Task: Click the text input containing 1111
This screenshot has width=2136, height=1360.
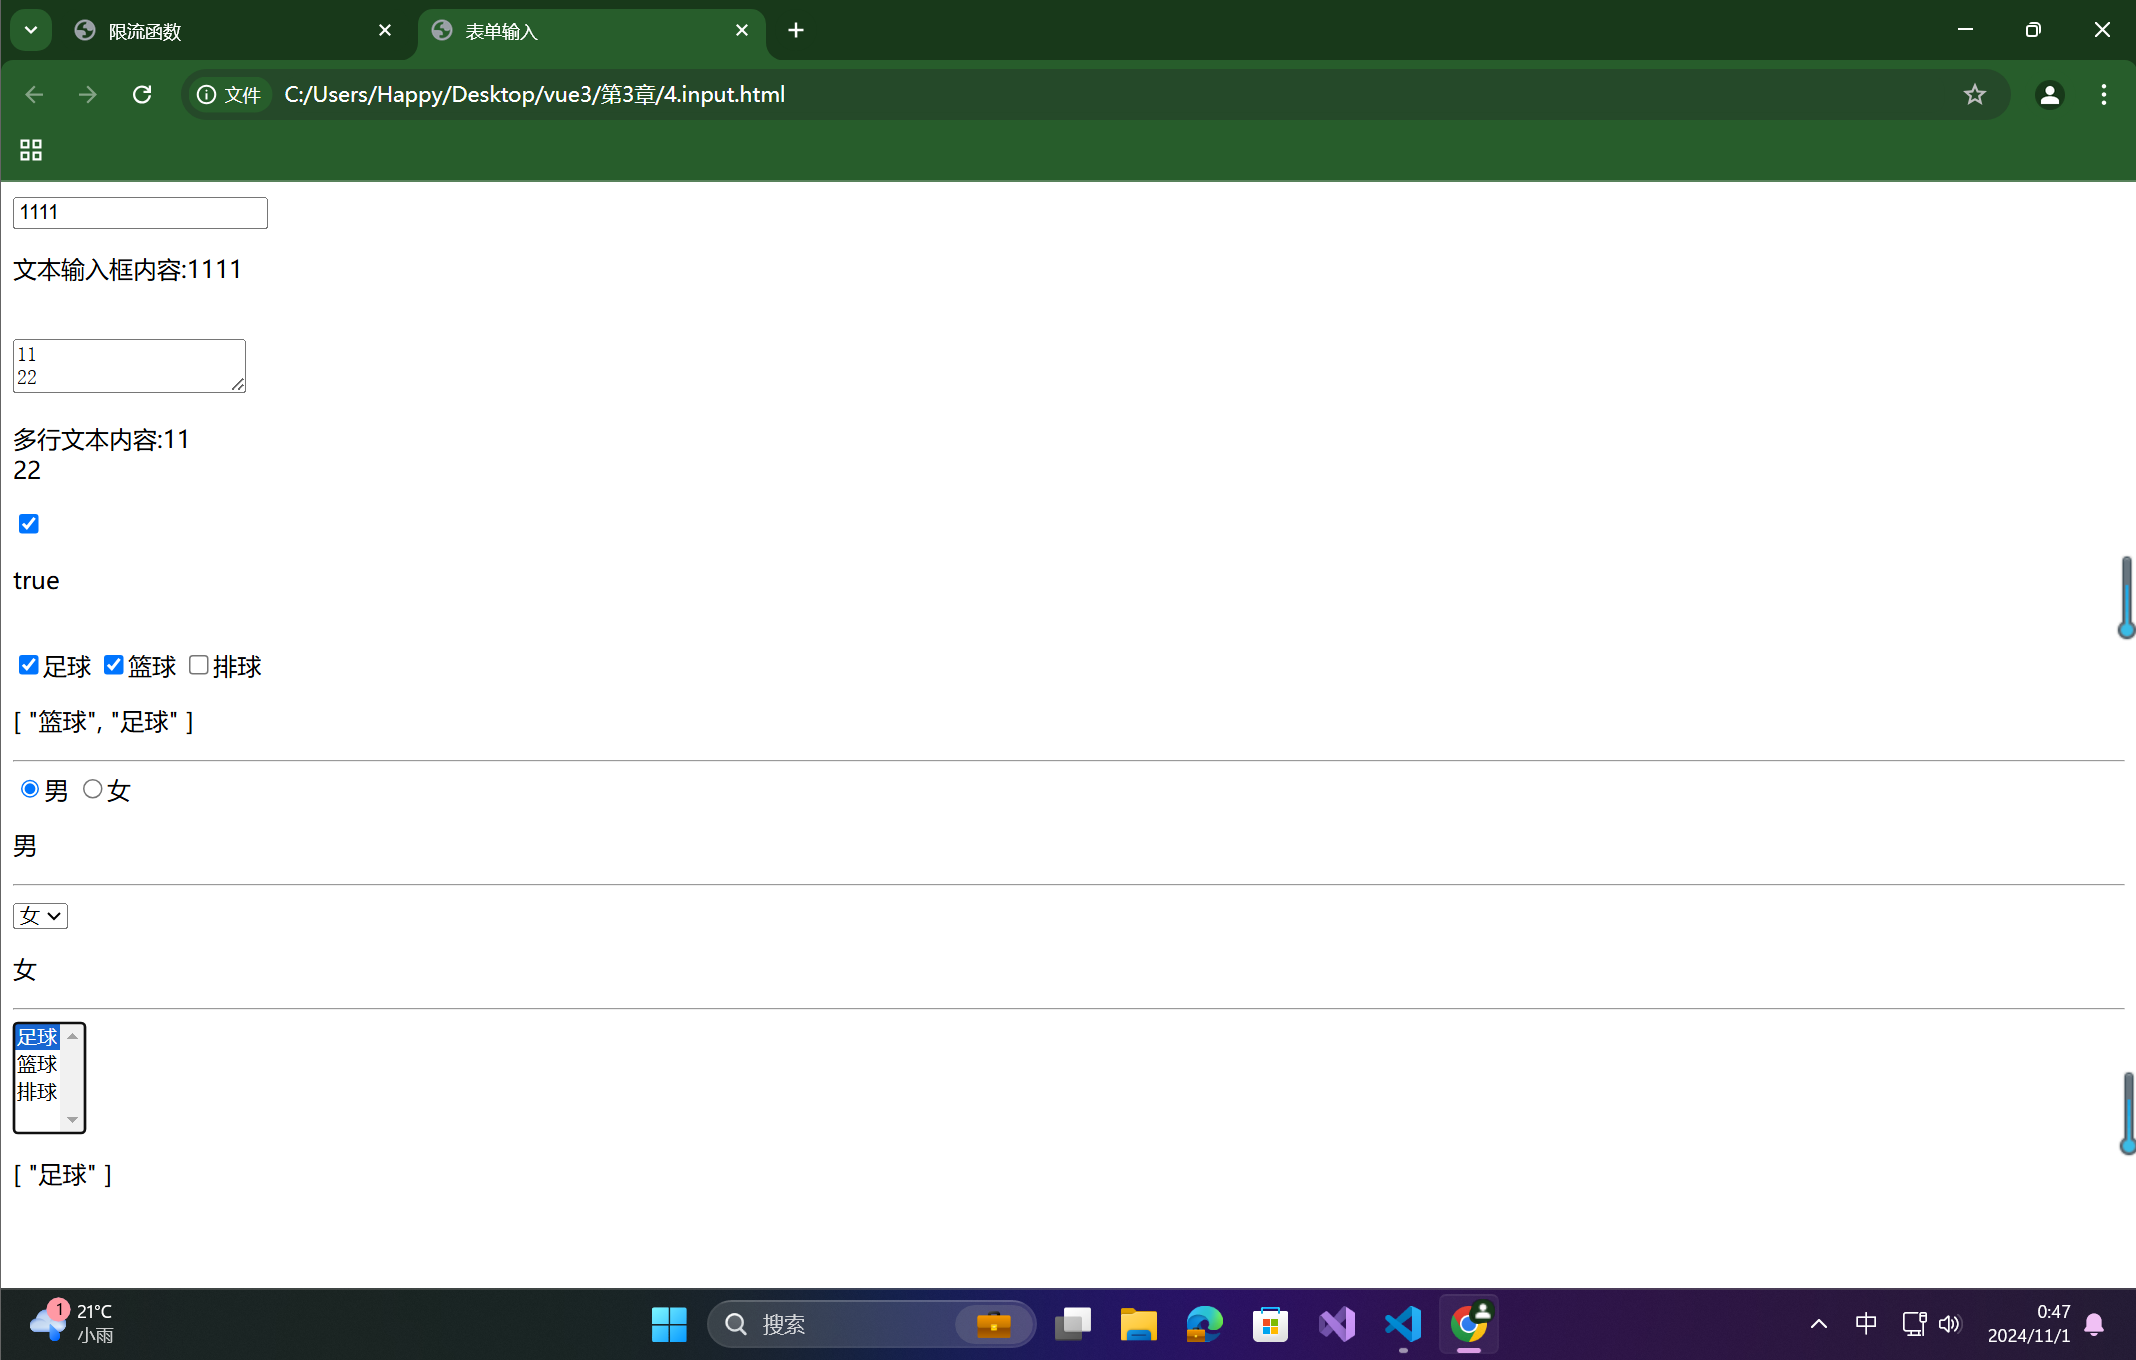Action: pyautogui.click(x=140, y=212)
